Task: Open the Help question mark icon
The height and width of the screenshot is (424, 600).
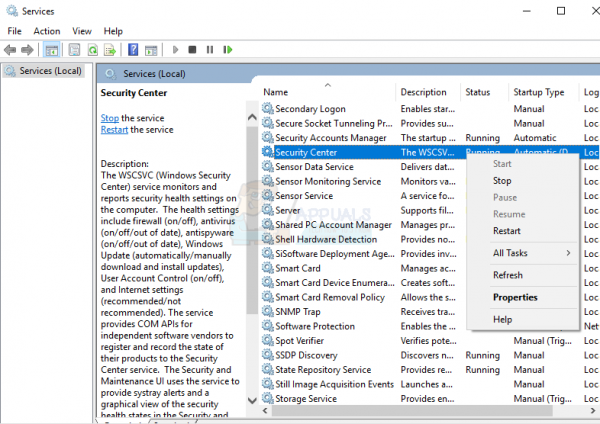Action: point(133,50)
